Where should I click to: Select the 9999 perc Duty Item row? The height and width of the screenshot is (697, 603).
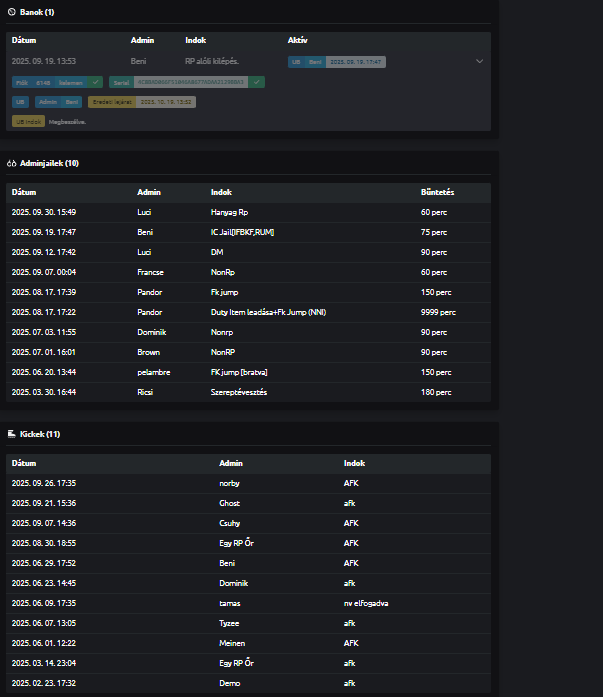pos(248,312)
